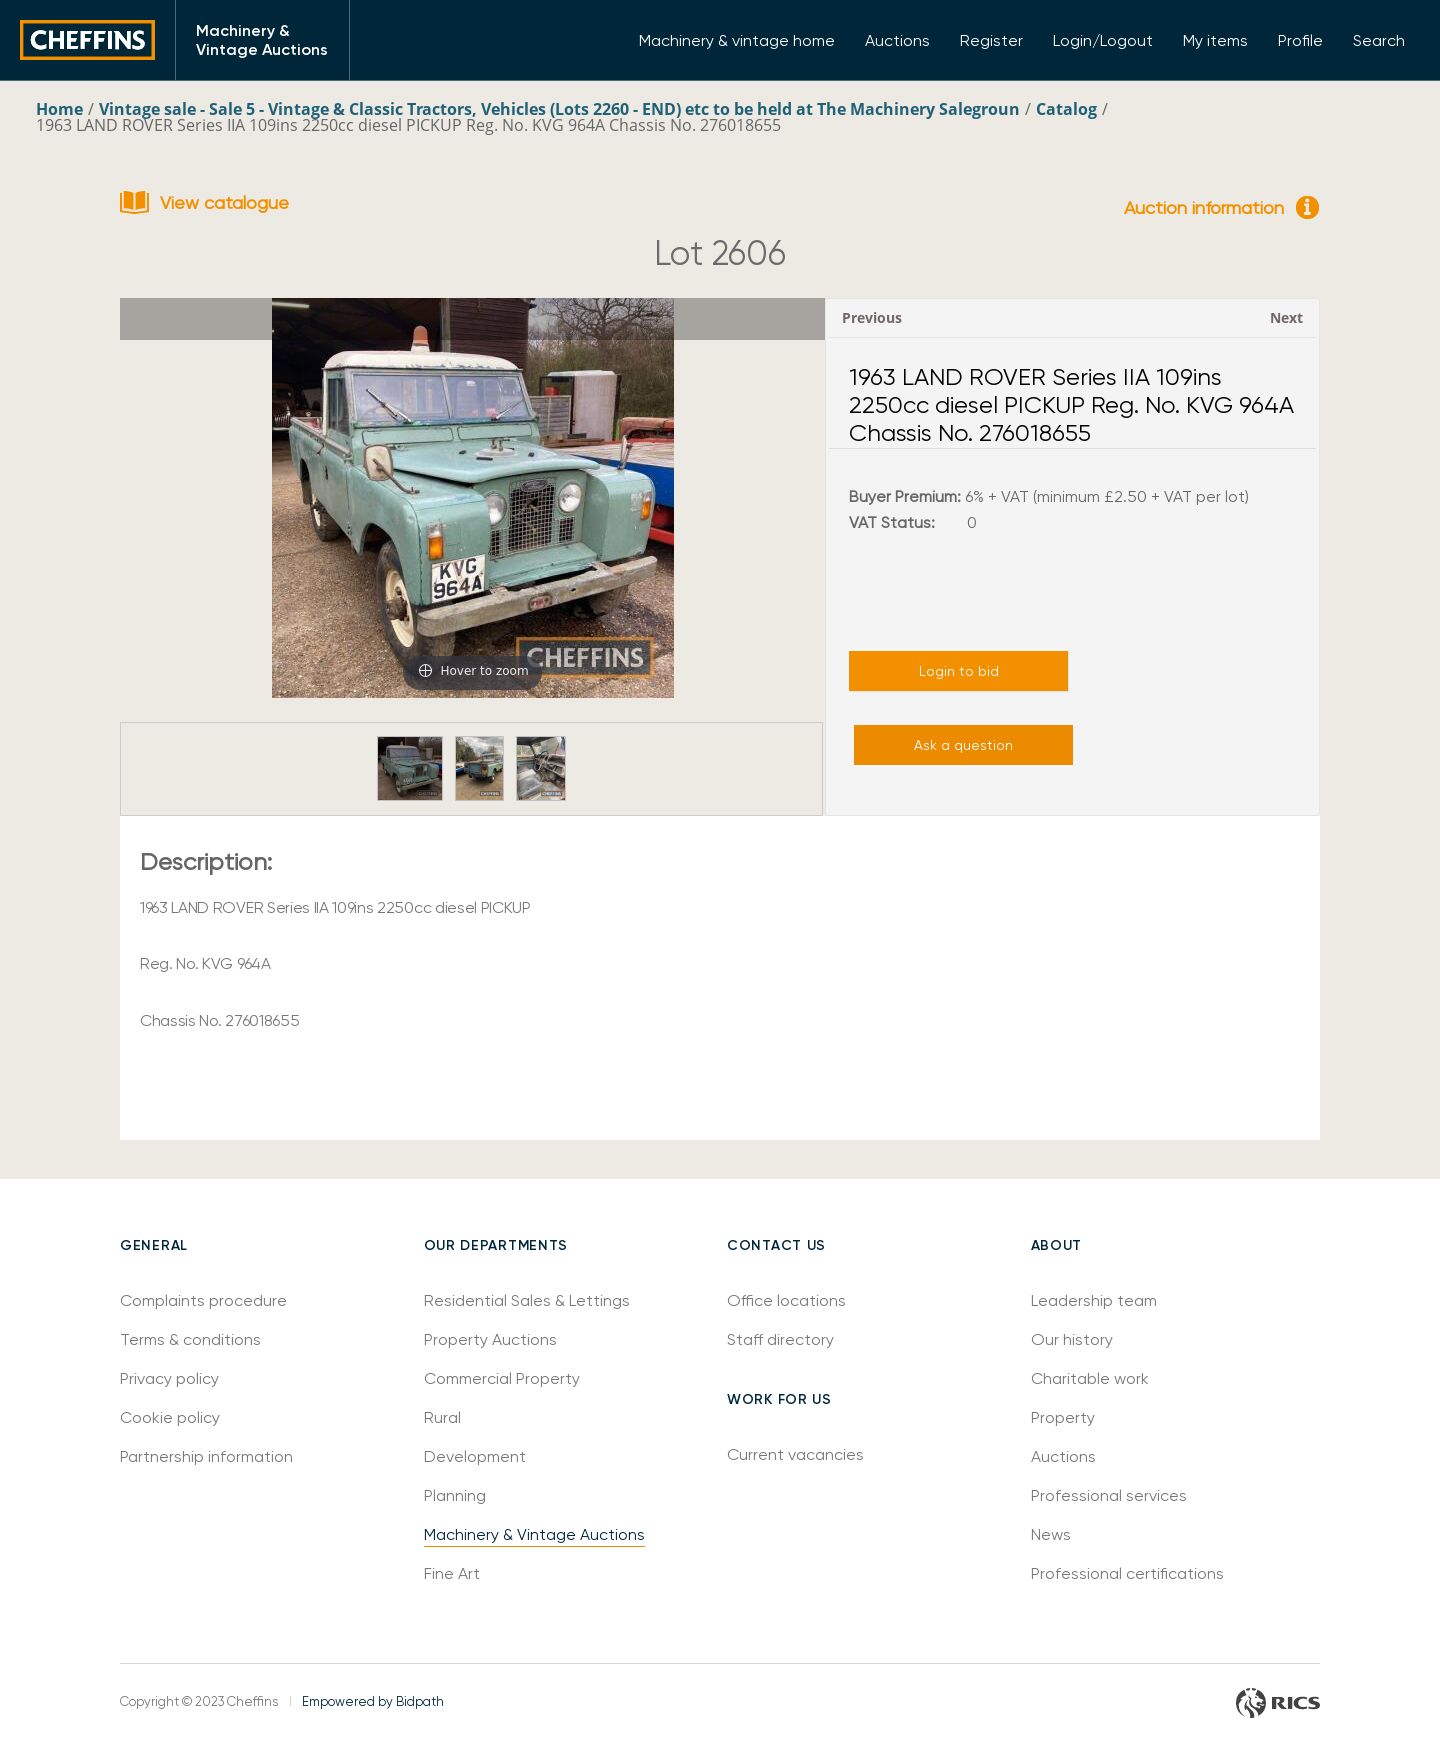Select the first Land Rover thumbnail
This screenshot has width=1440, height=1747.
[x=410, y=769]
